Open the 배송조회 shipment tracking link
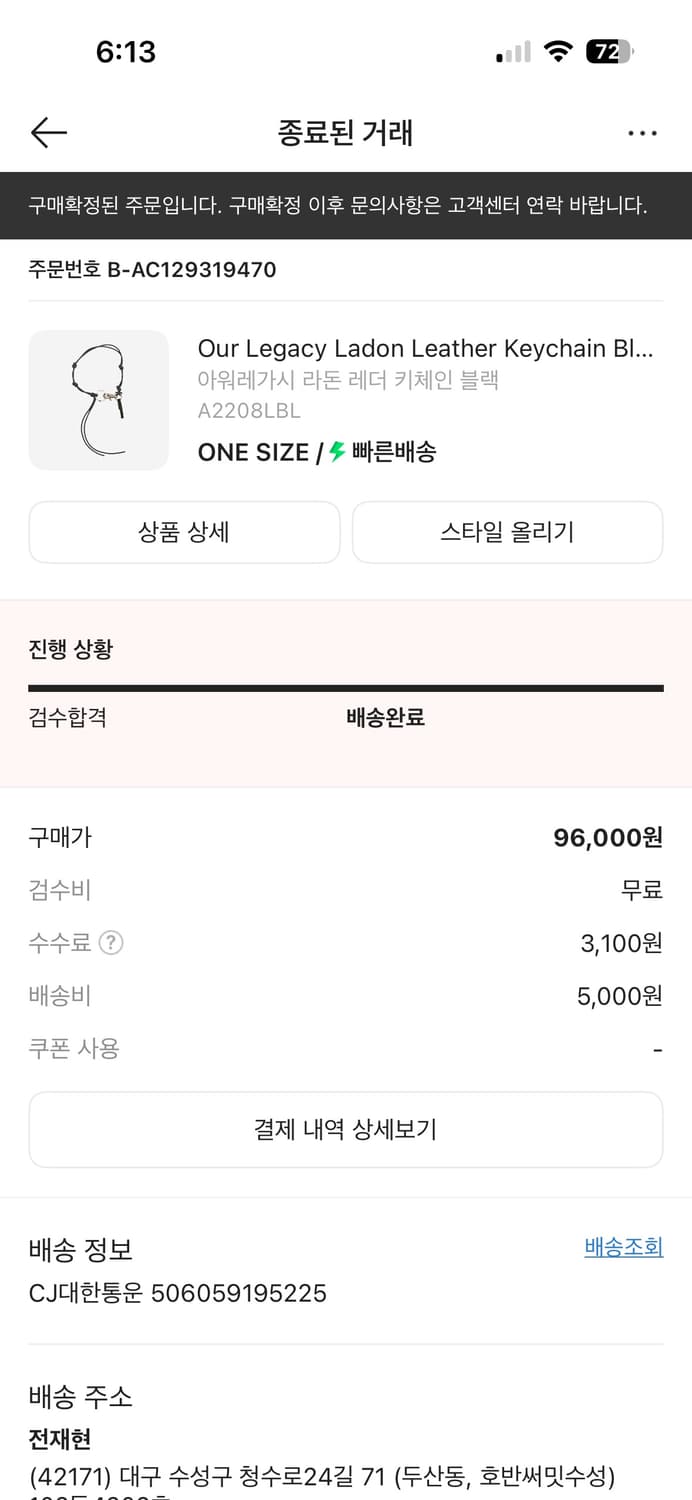 pyautogui.click(x=623, y=1247)
